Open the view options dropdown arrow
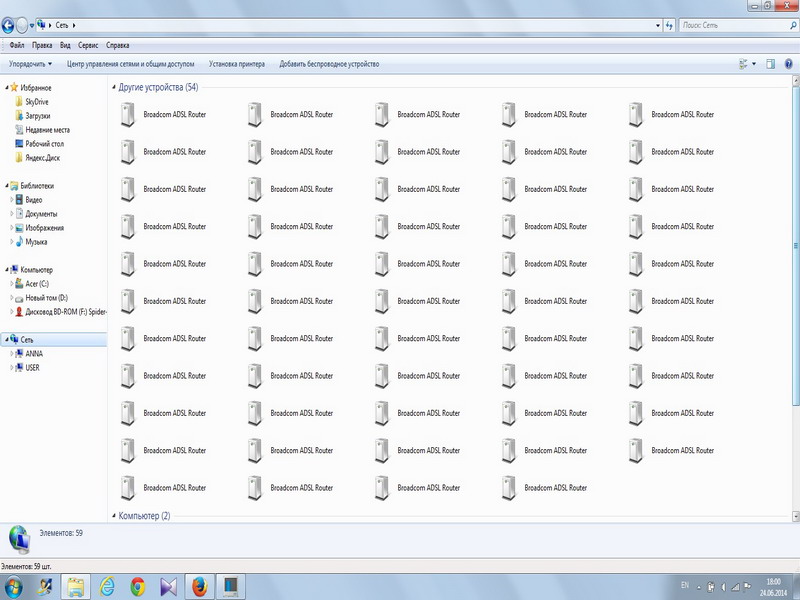The image size is (800, 600). click(754, 64)
